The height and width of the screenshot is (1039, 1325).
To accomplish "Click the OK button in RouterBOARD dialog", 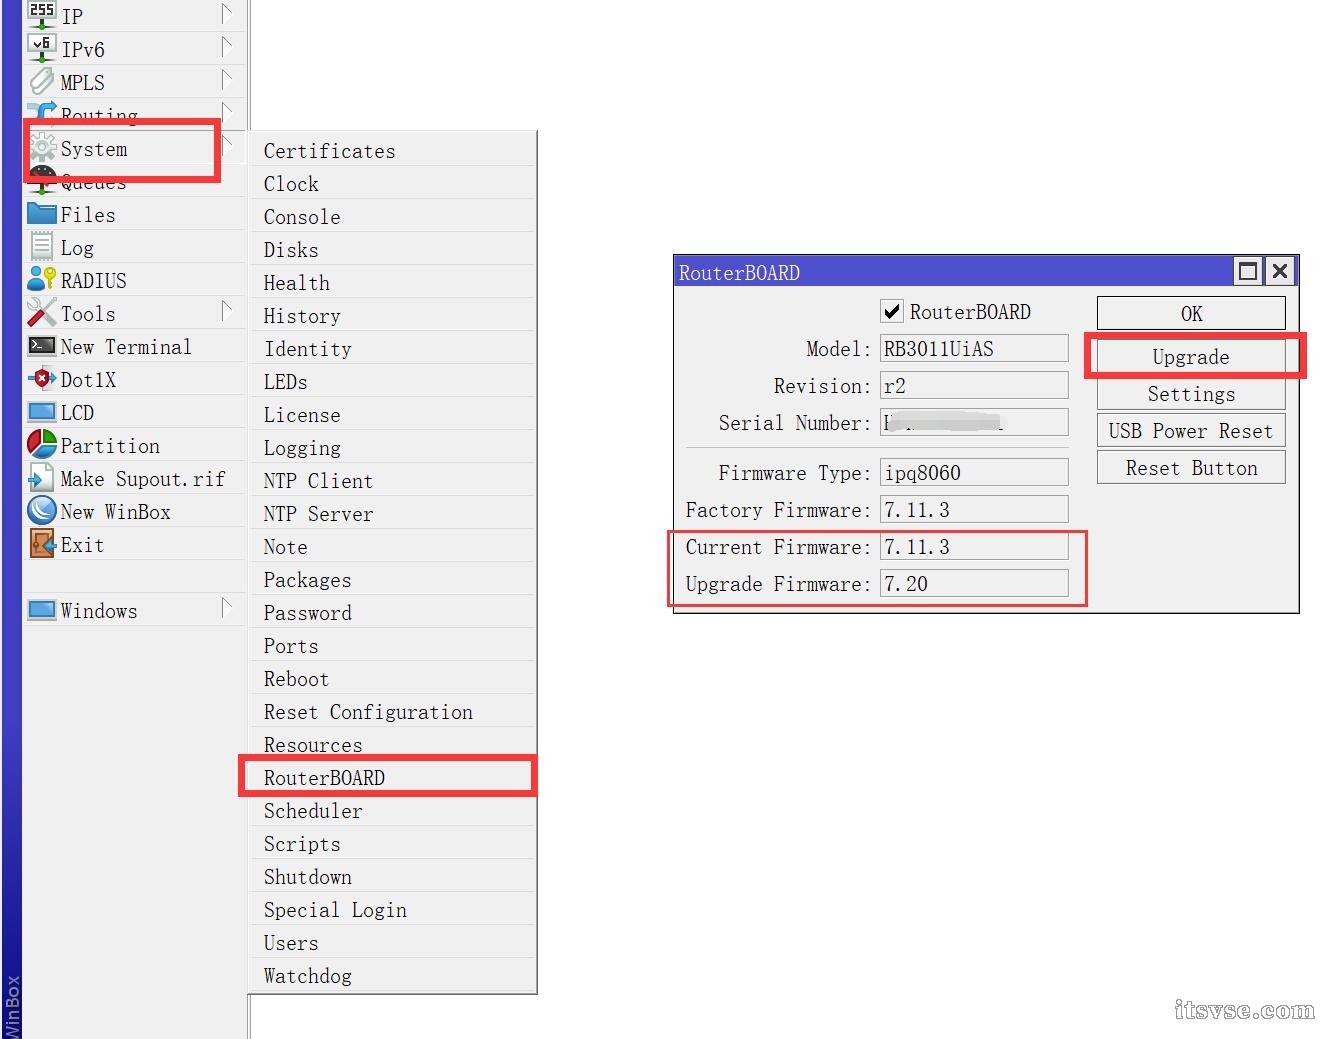I will pyautogui.click(x=1191, y=314).
